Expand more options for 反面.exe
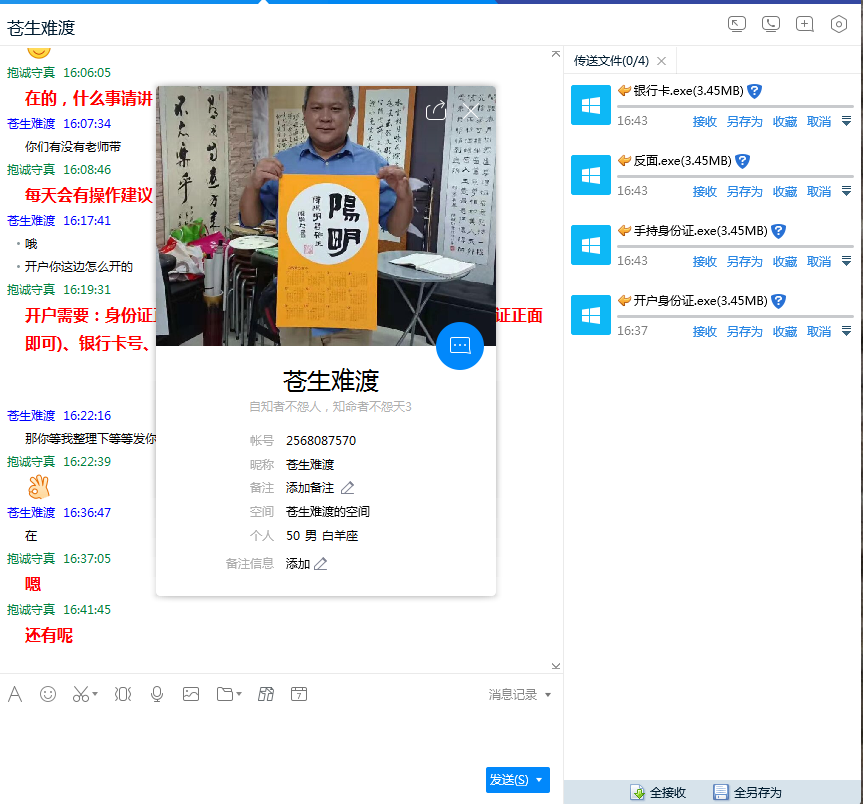 coord(846,191)
